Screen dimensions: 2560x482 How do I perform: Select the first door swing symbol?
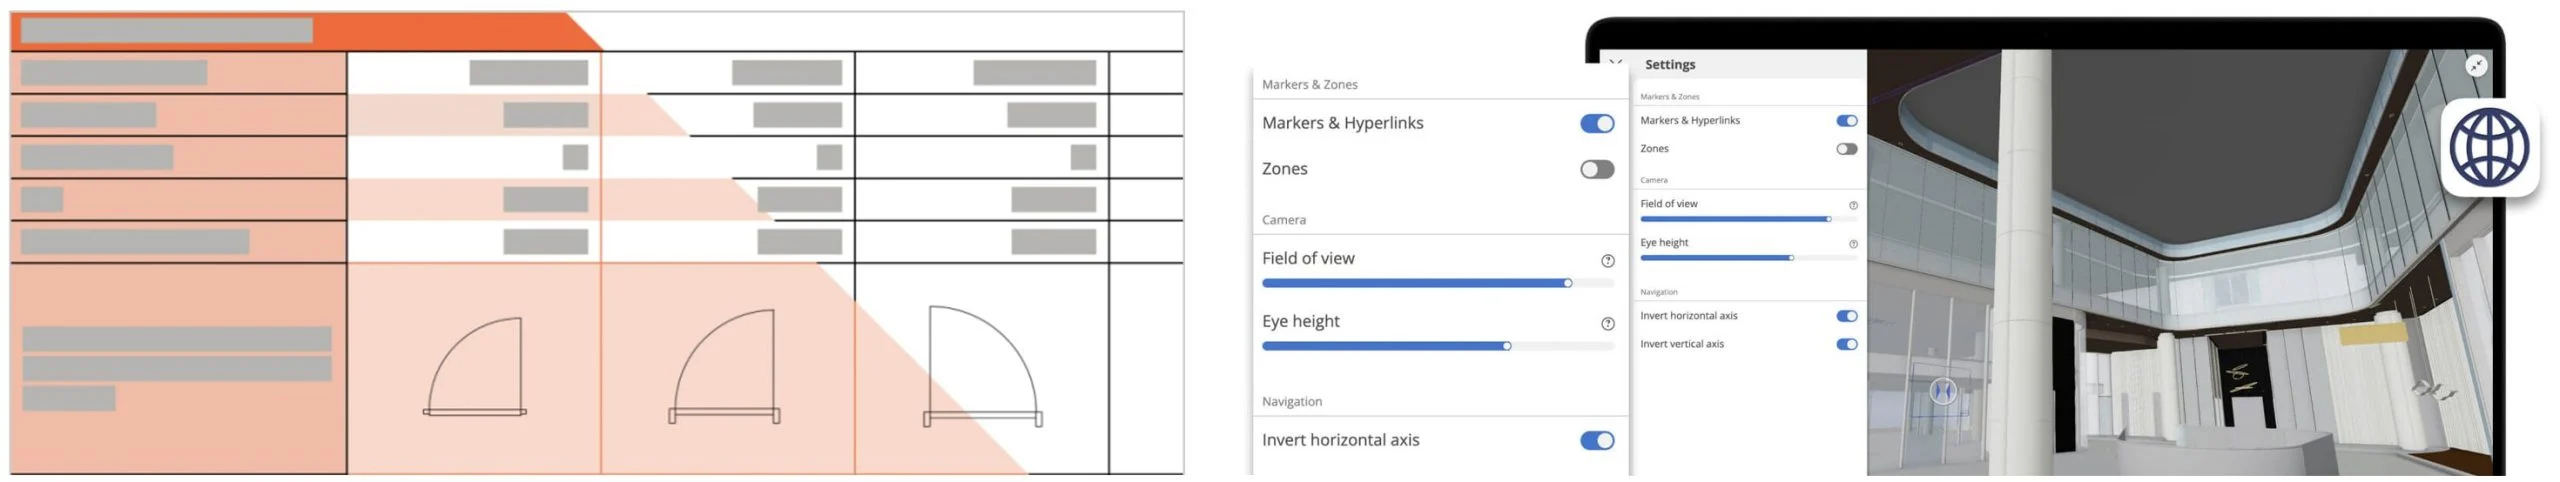475,366
